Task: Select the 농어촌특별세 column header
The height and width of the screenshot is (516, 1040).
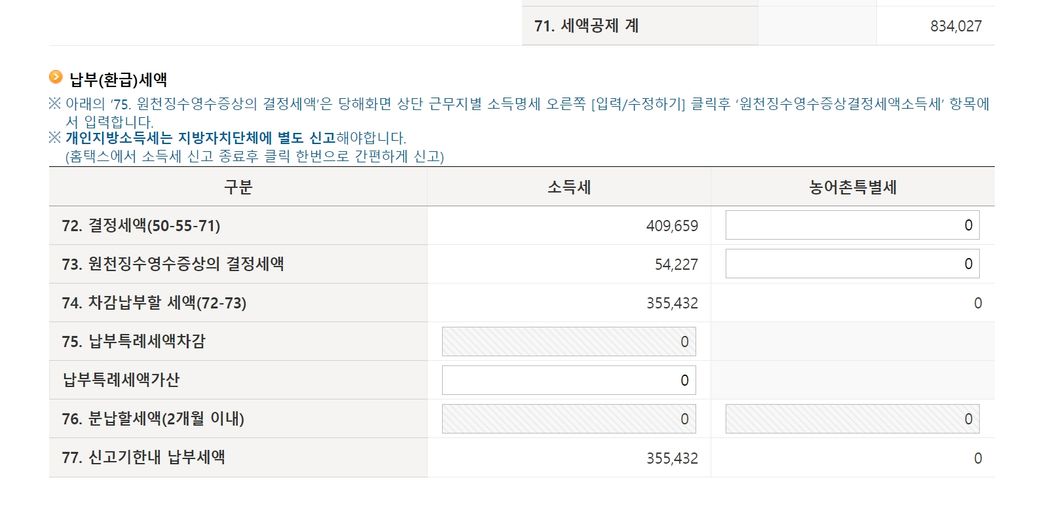Action: coord(852,187)
